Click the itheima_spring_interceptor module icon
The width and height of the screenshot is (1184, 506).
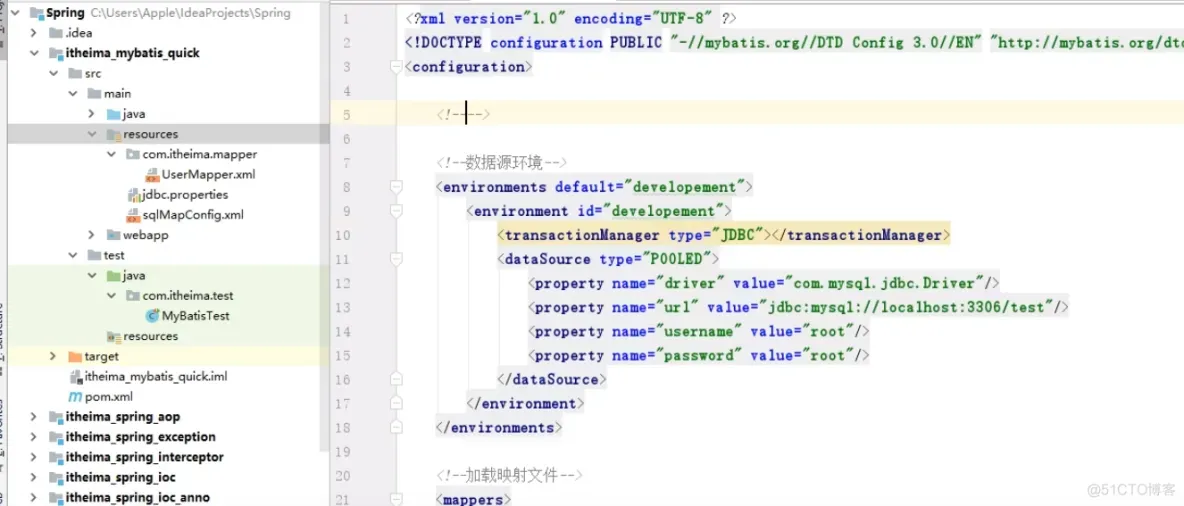point(56,457)
